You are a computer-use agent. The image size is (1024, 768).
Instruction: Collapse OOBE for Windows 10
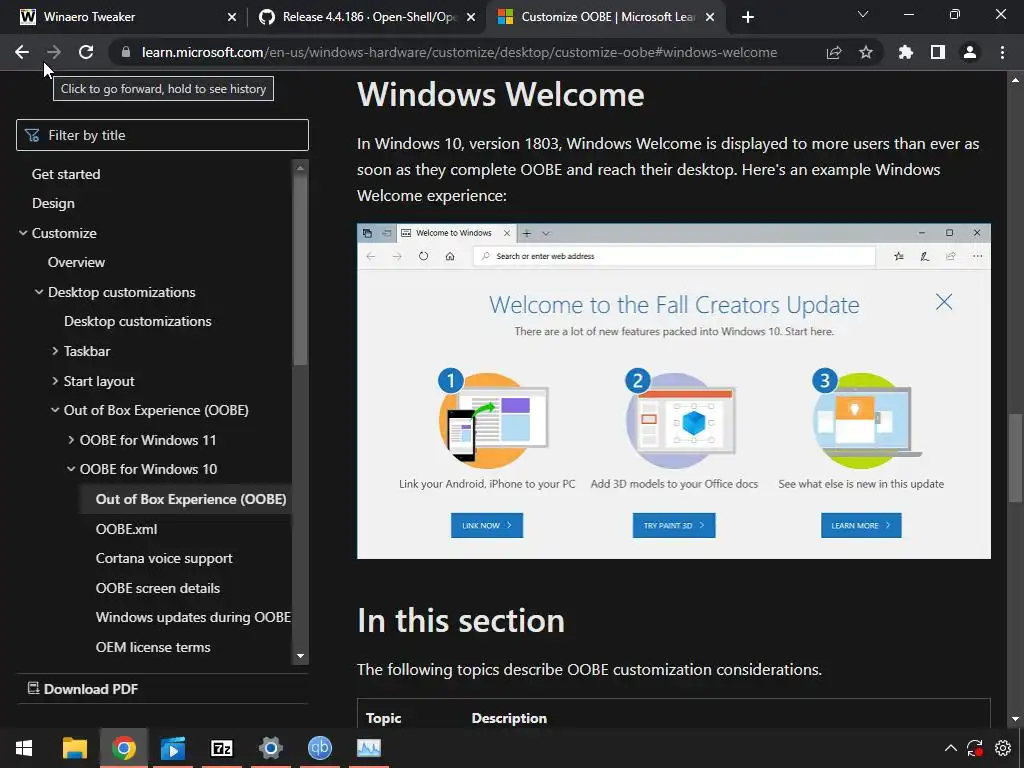(71, 469)
